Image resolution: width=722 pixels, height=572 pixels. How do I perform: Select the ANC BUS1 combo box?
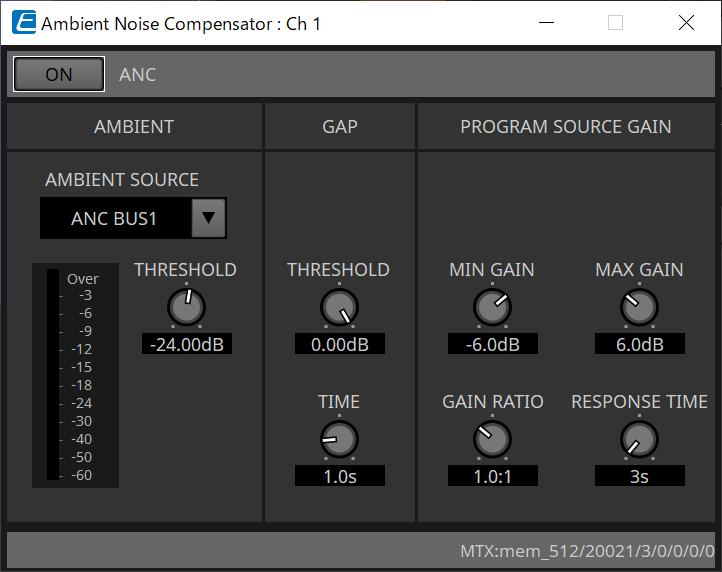click(x=115, y=218)
